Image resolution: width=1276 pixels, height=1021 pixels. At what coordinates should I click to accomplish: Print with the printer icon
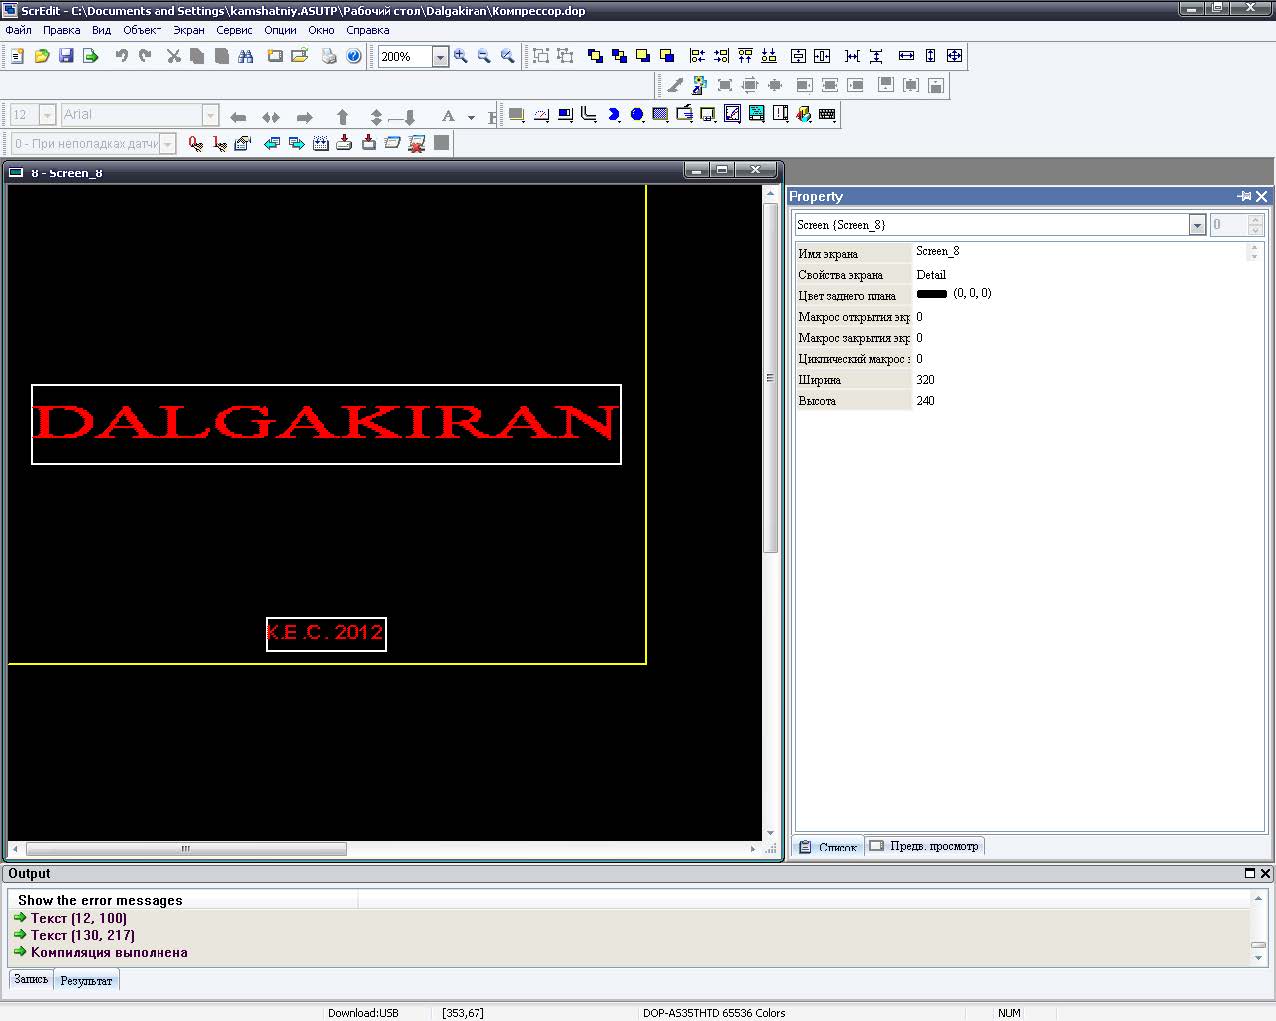point(329,56)
